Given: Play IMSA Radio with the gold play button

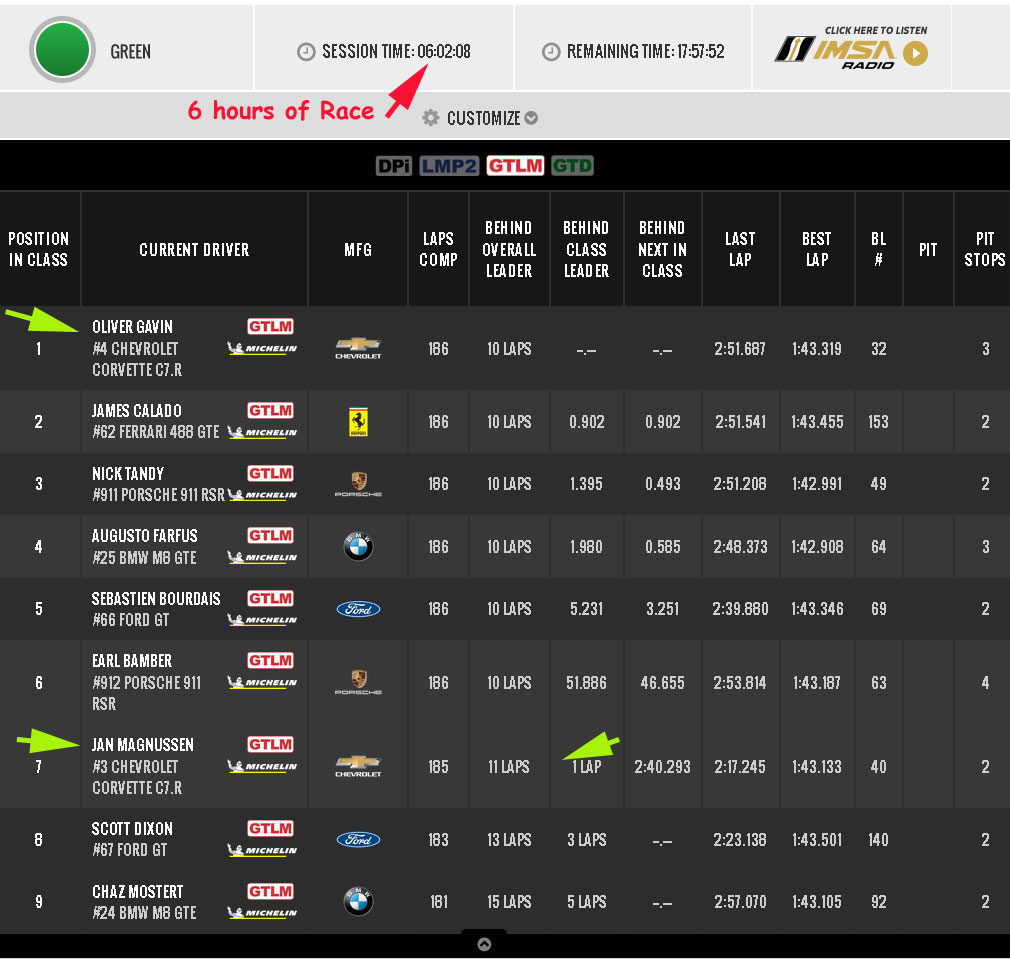Looking at the screenshot, I should 915,54.
